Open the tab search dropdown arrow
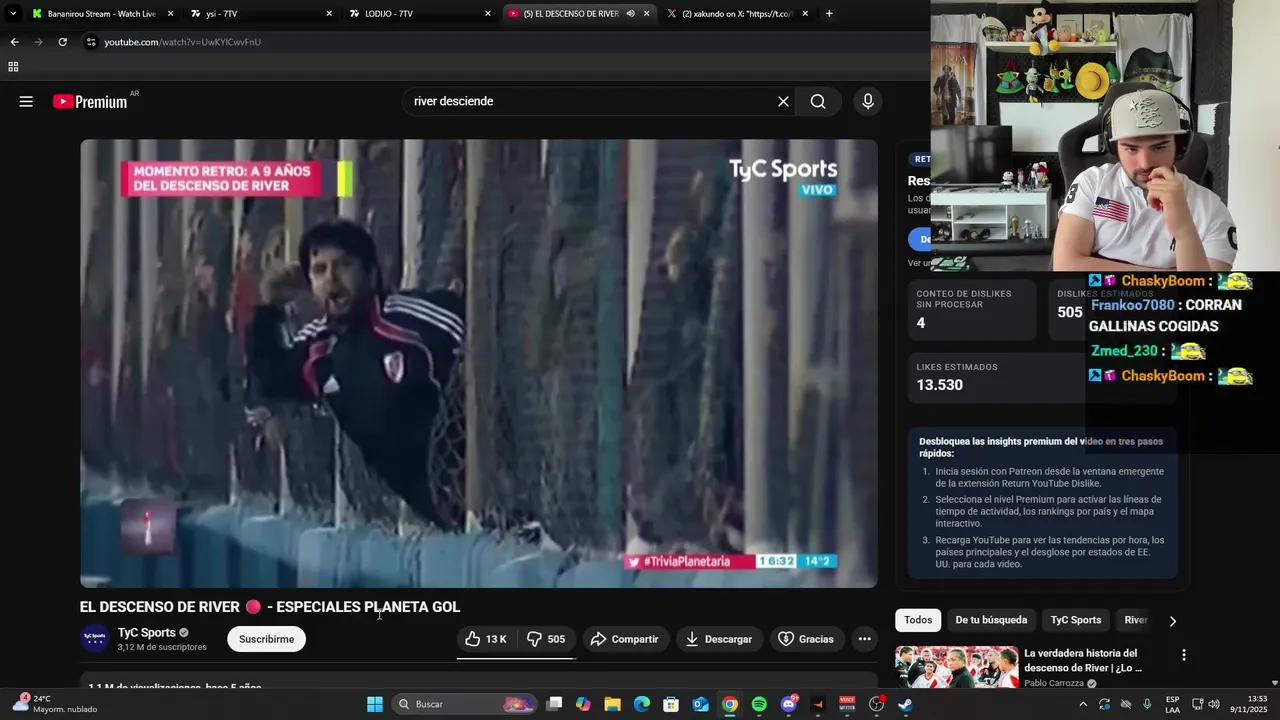 pos(13,13)
